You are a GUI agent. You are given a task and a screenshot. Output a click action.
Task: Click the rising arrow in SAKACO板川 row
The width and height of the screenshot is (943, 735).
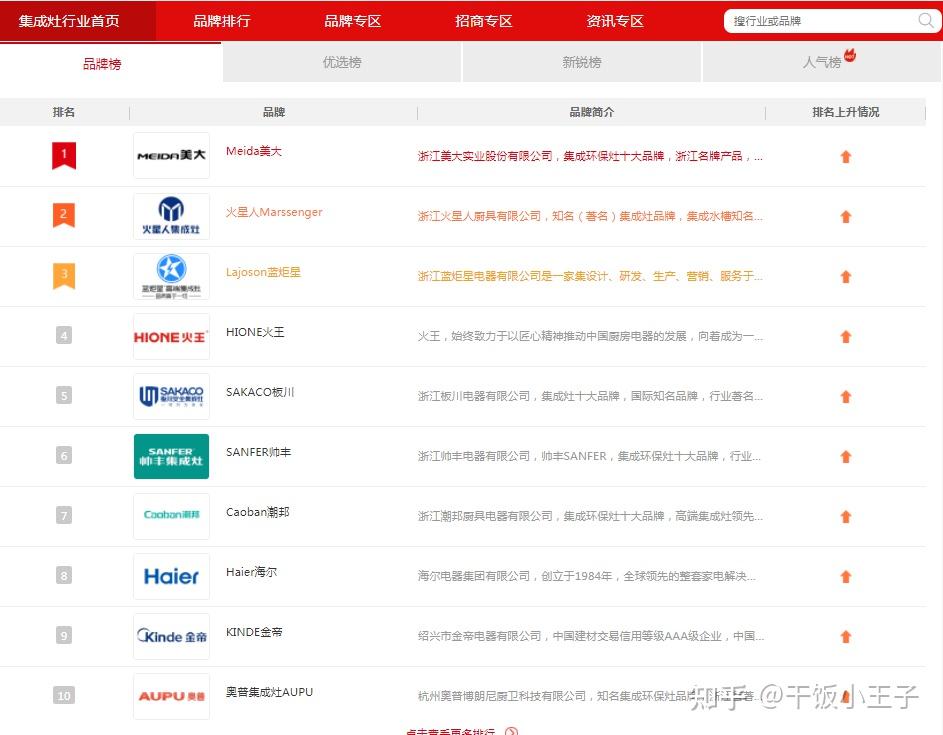846,397
